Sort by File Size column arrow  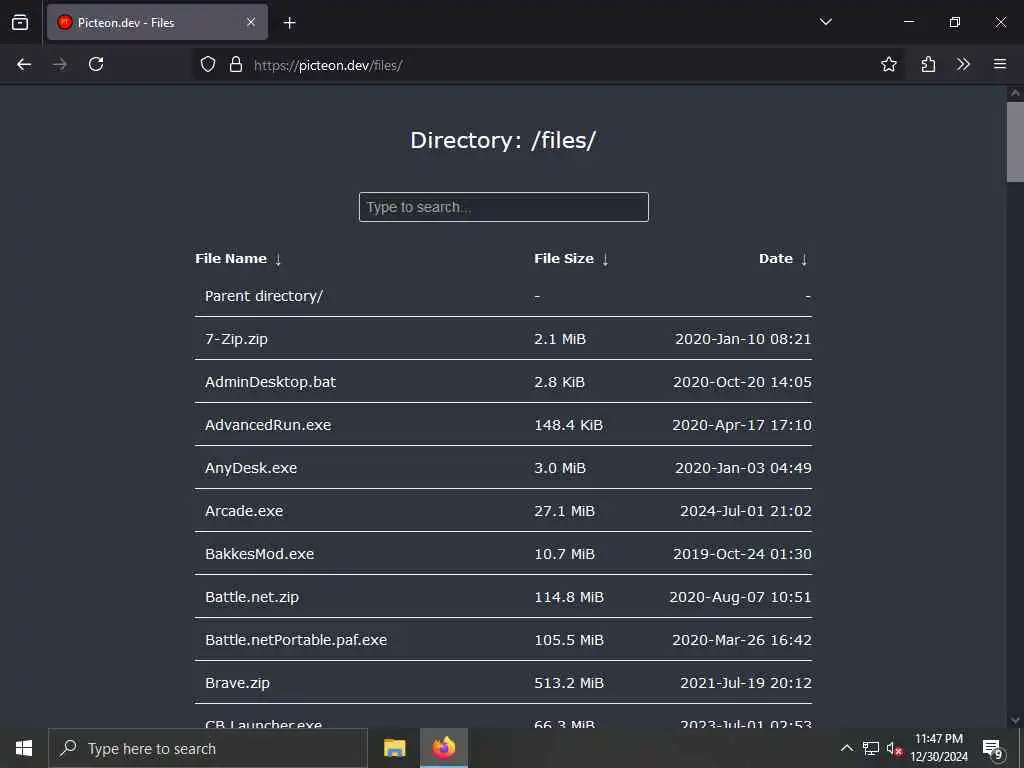click(605, 259)
